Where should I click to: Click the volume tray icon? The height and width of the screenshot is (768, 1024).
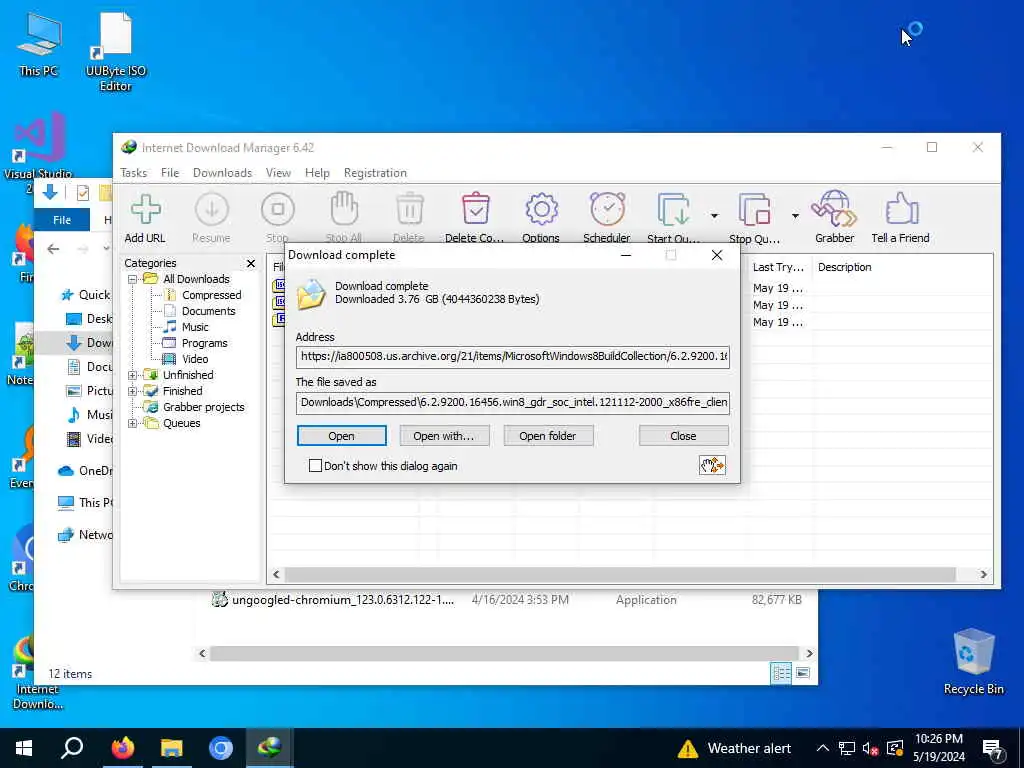[x=869, y=748]
